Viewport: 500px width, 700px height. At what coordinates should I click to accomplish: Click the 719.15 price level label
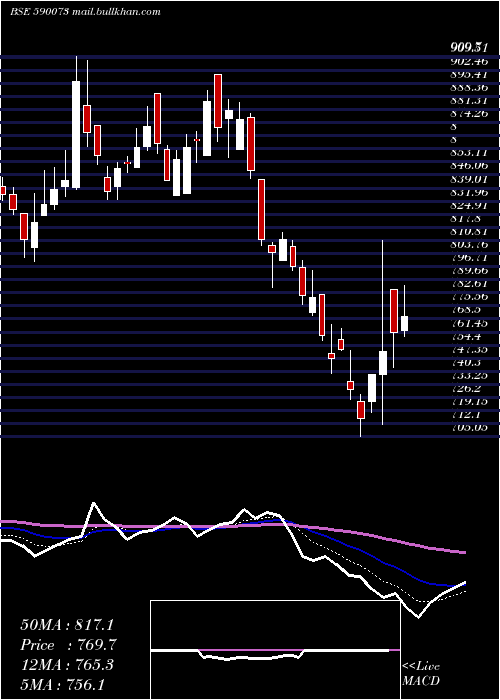[x=469, y=401]
